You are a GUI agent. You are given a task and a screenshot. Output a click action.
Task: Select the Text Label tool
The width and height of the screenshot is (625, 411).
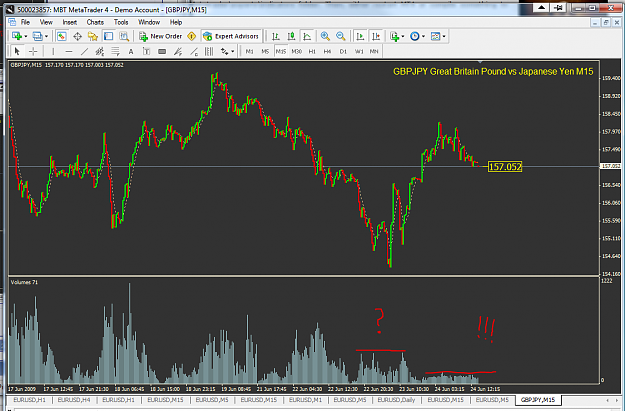(x=147, y=51)
